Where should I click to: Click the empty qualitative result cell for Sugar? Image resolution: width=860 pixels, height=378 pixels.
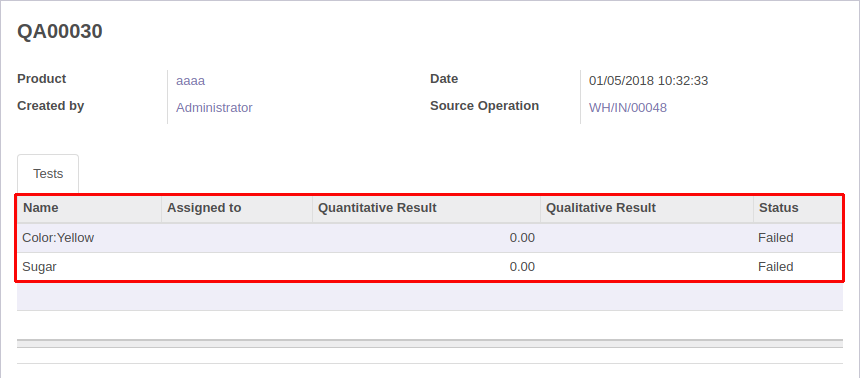(647, 267)
